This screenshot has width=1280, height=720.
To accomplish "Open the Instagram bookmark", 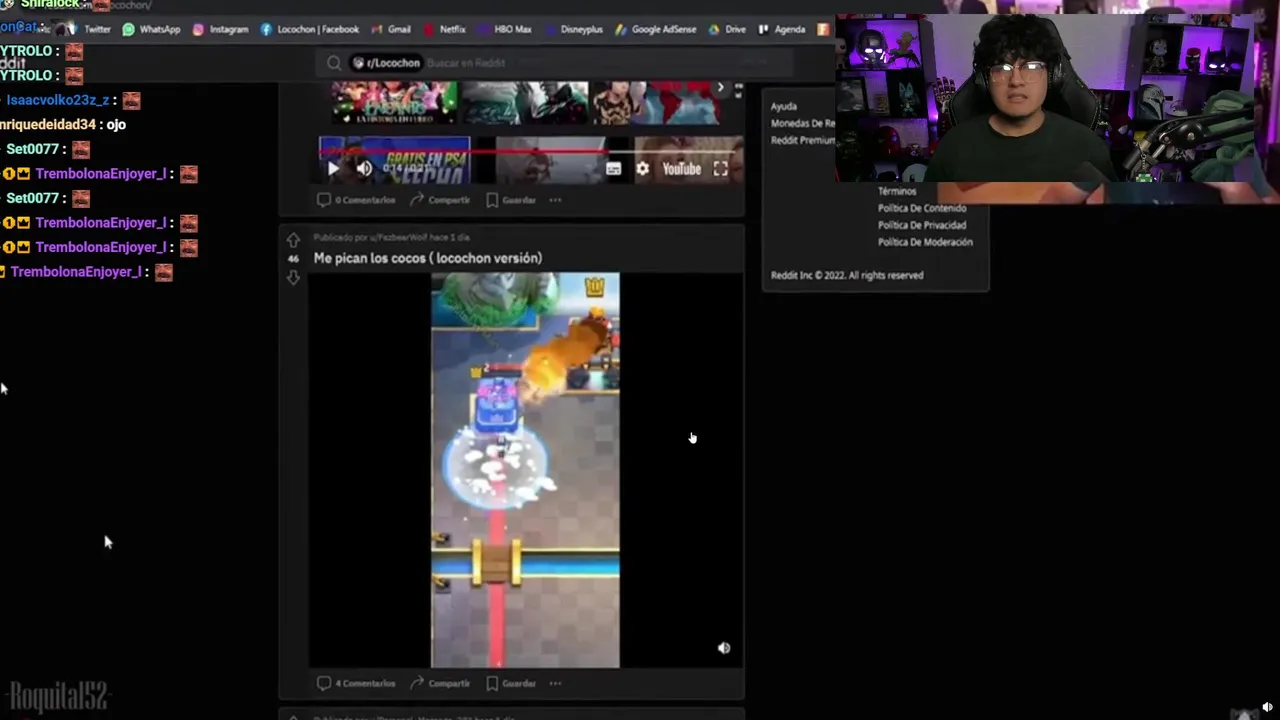I will coord(220,29).
